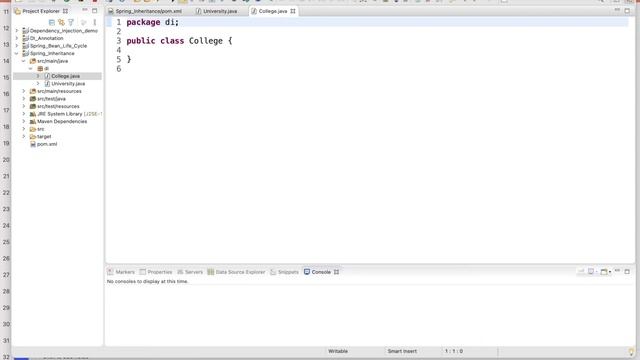Expand the target folder node
The width and height of the screenshot is (640, 360).
click(x=24, y=136)
